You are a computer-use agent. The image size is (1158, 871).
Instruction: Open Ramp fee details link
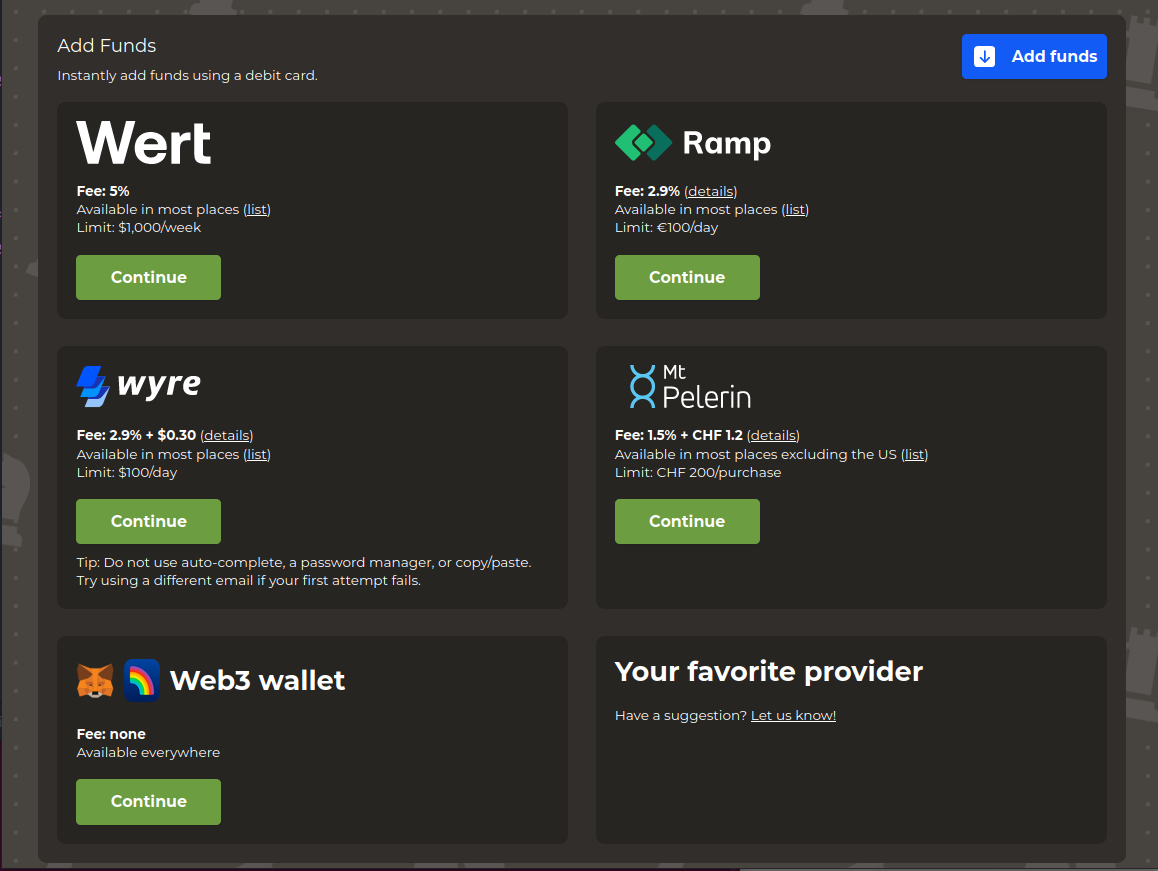(x=710, y=191)
